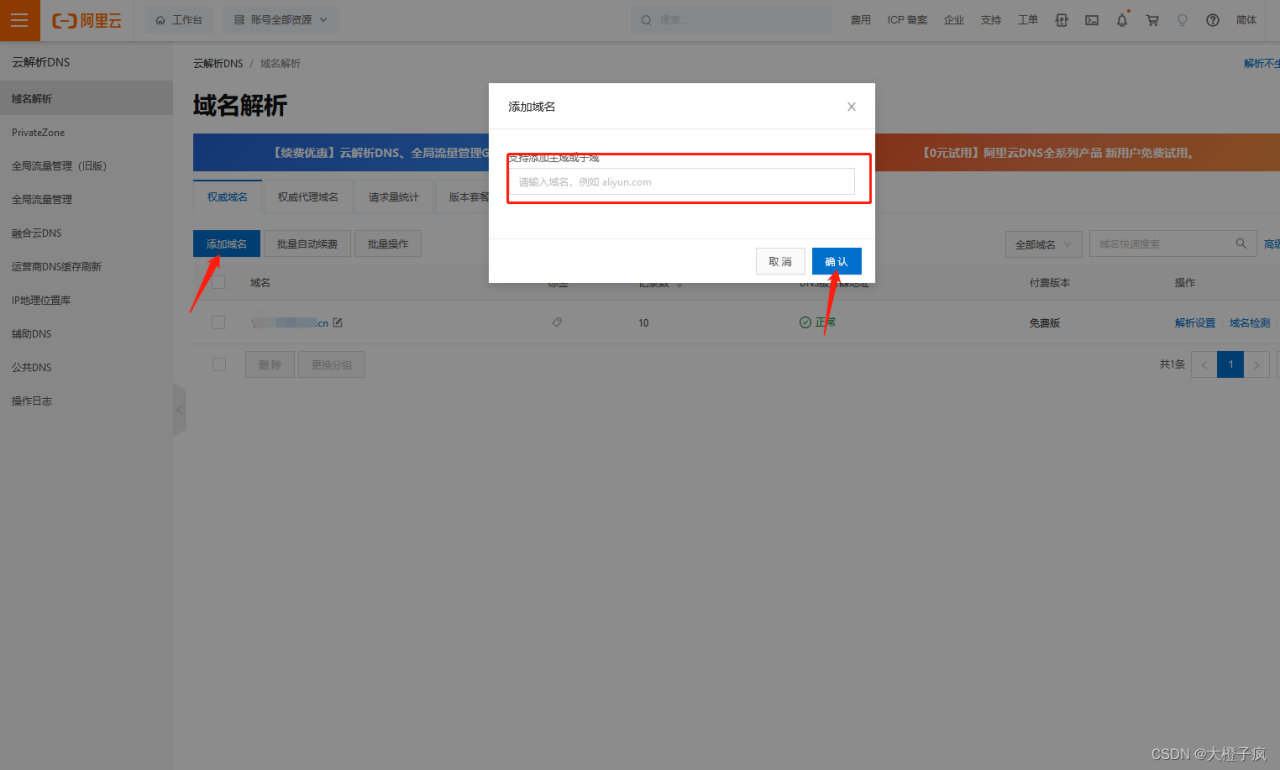This screenshot has width=1280, height=770.
Task: Toggle the checkbox beside the 删除 button
Action: 219,365
